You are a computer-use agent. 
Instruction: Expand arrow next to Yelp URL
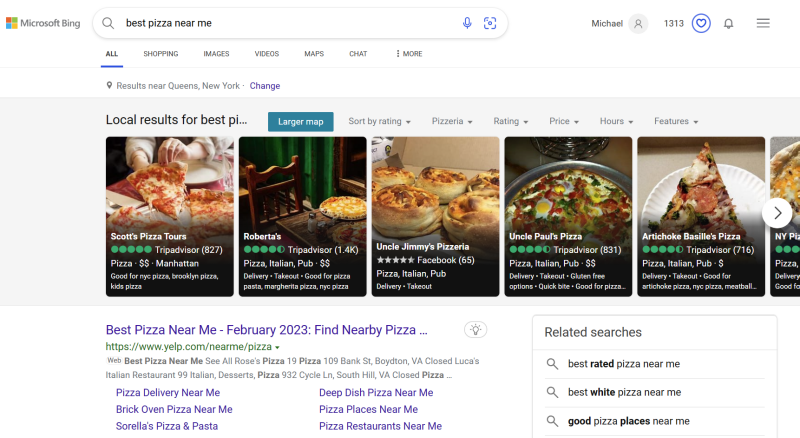[277, 347]
